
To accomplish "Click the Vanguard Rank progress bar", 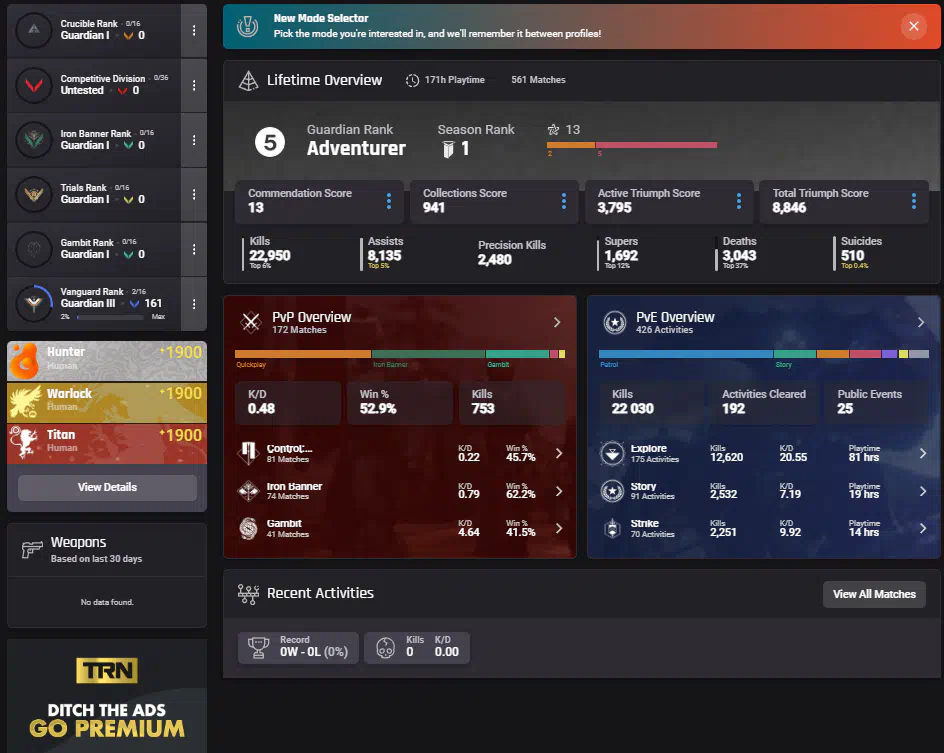I will [110, 317].
